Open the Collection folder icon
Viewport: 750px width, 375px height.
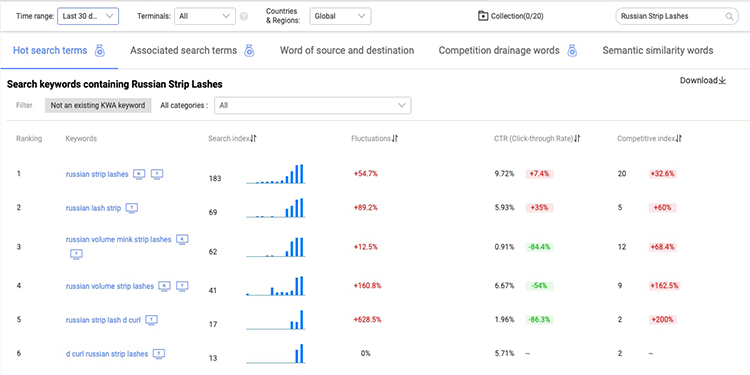483,16
